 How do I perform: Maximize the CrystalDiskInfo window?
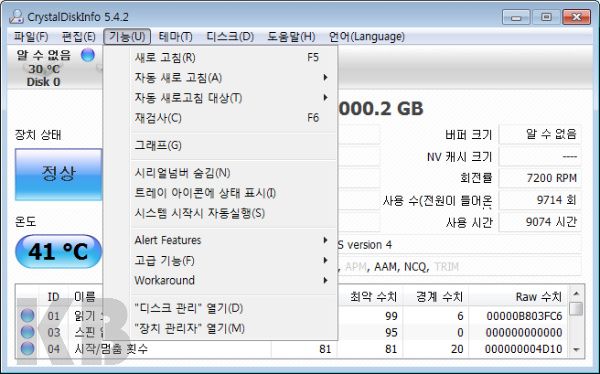tap(546, 17)
